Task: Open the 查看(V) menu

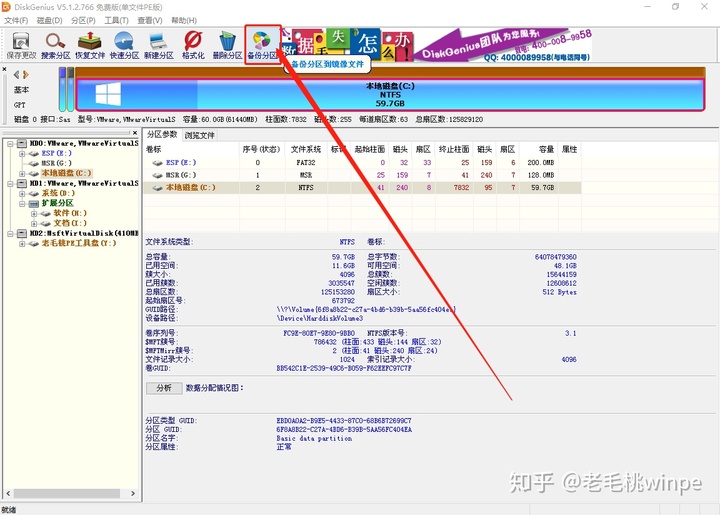Action: click(x=150, y=20)
